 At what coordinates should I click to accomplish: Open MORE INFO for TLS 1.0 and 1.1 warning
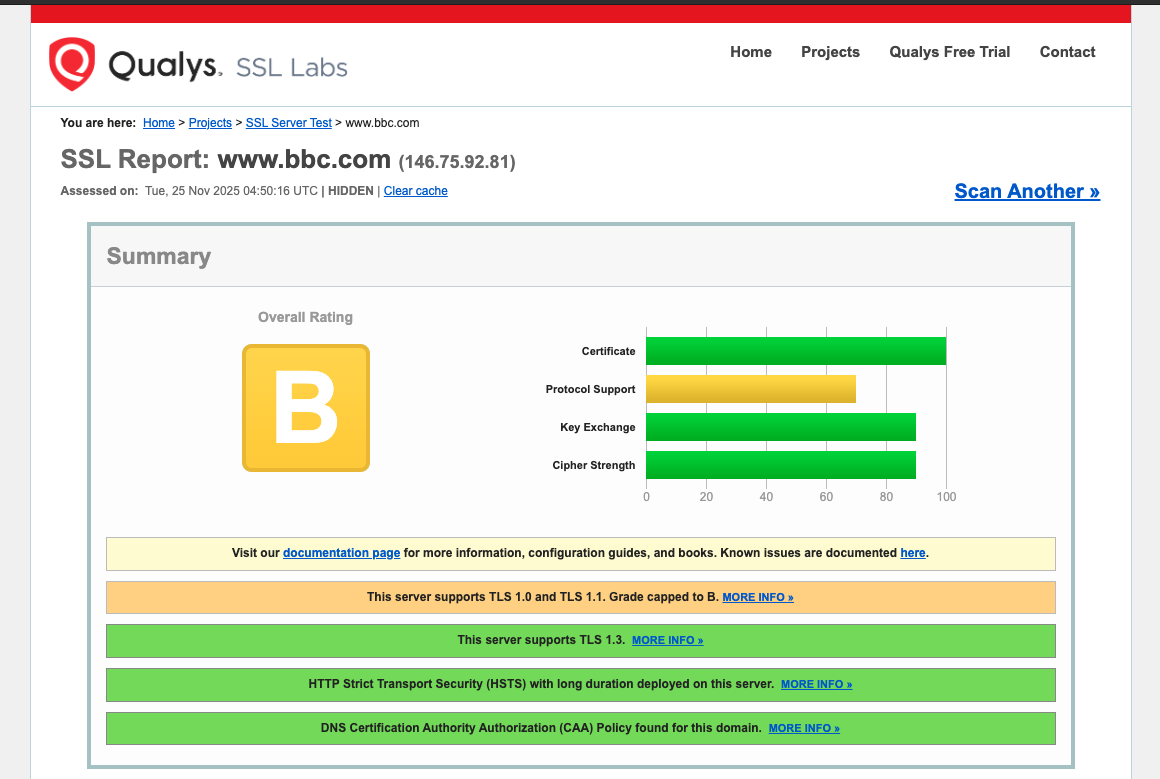coord(758,597)
